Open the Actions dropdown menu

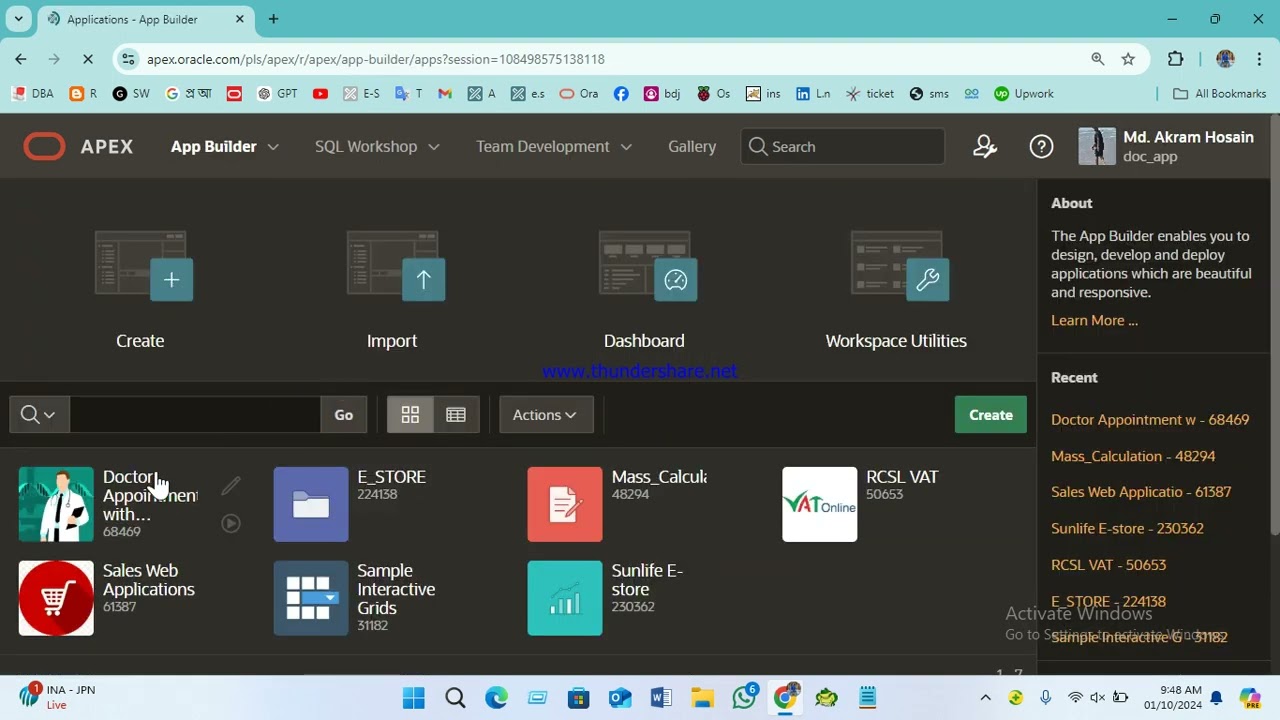[545, 415]
